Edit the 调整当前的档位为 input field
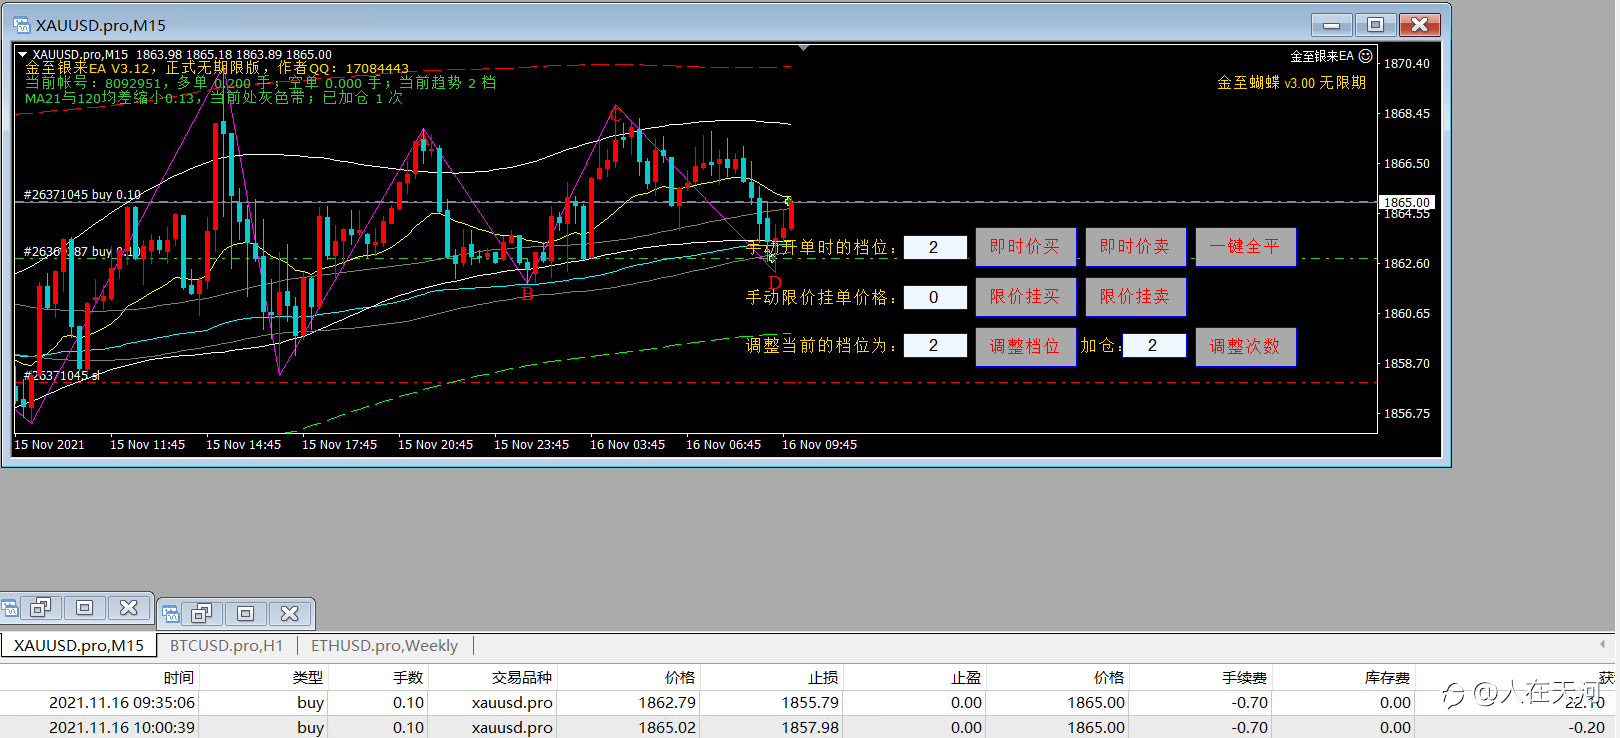 (935, 345)
